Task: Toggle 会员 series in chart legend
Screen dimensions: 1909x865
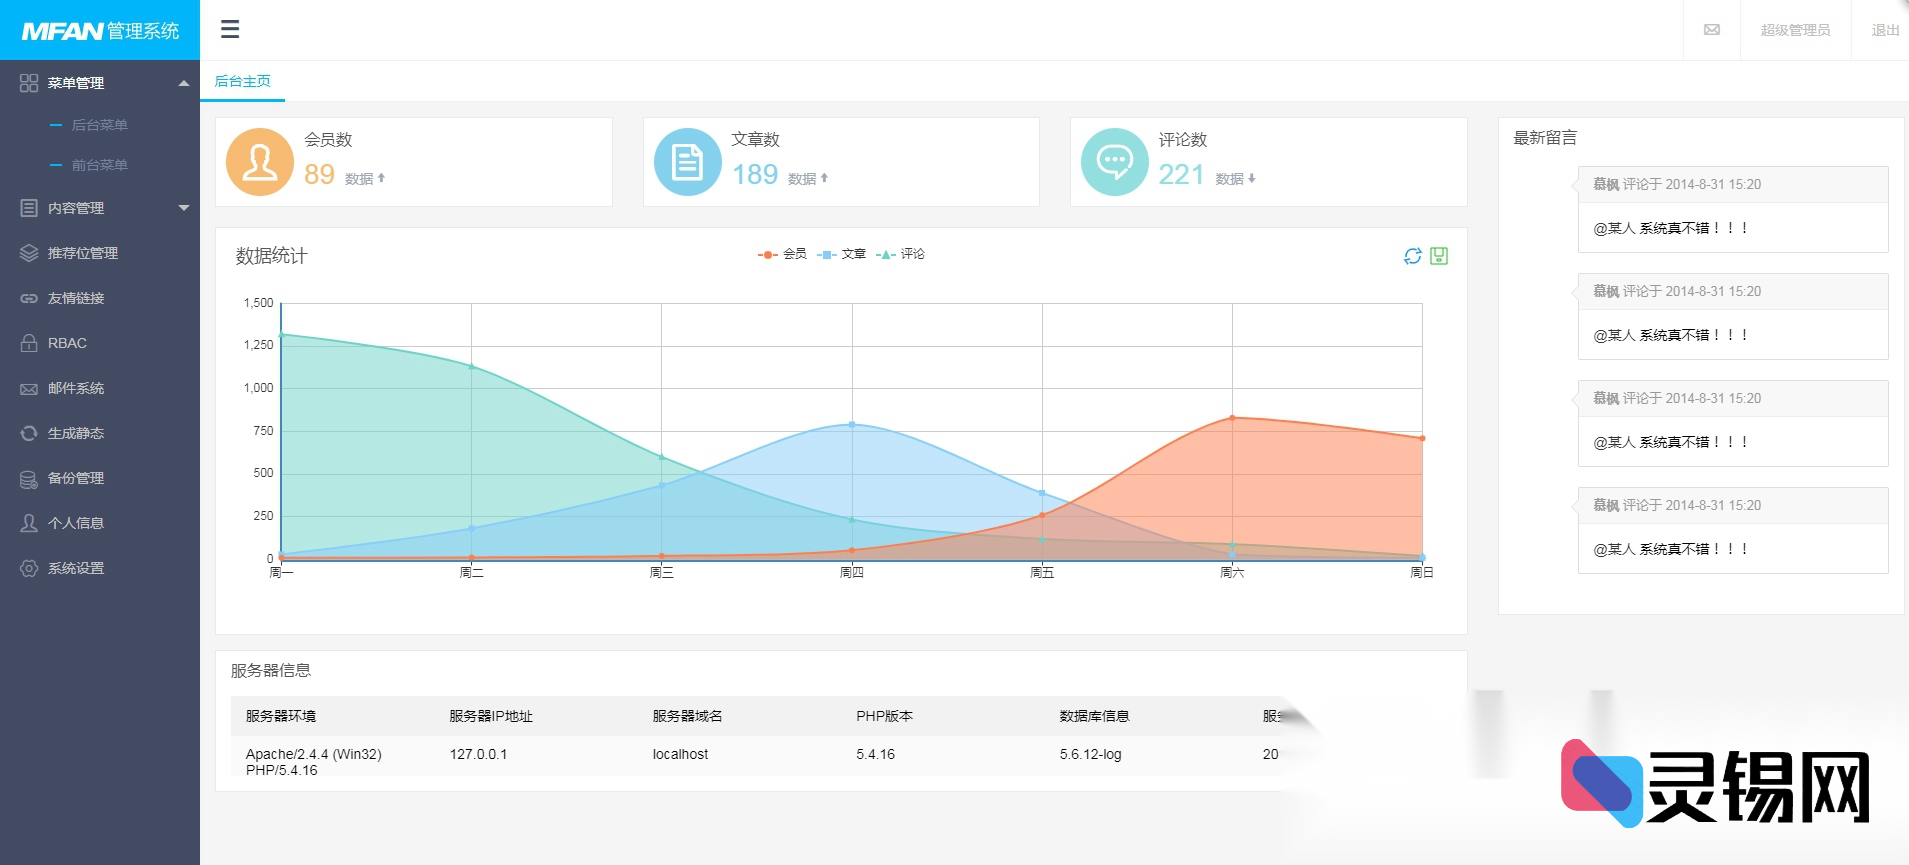Action: pyautogui.click(x=782, y=254)
